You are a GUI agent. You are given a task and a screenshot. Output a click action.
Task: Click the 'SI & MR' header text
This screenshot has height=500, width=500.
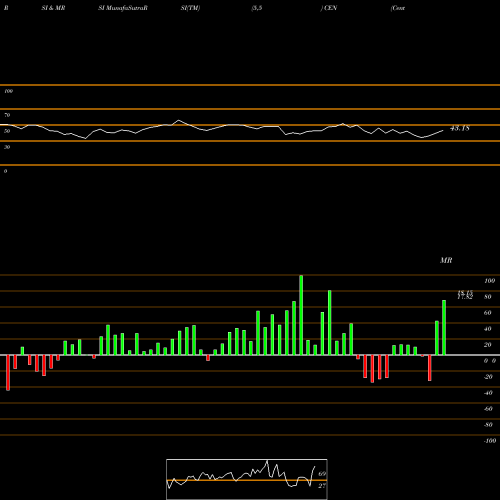(53, 8)
